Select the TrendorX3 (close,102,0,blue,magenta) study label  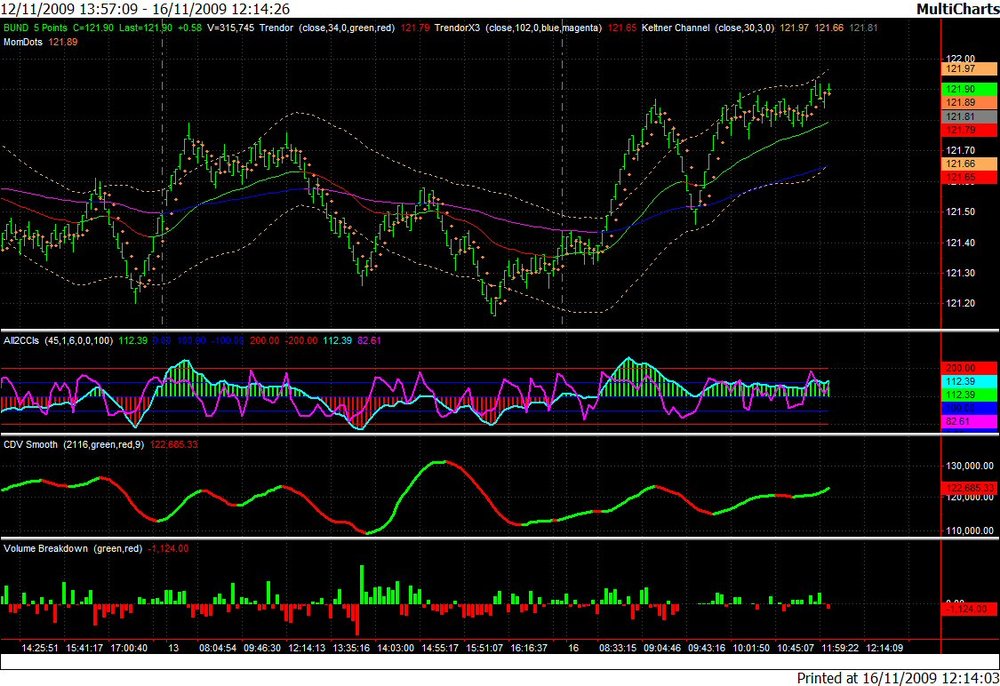(518, 28)
